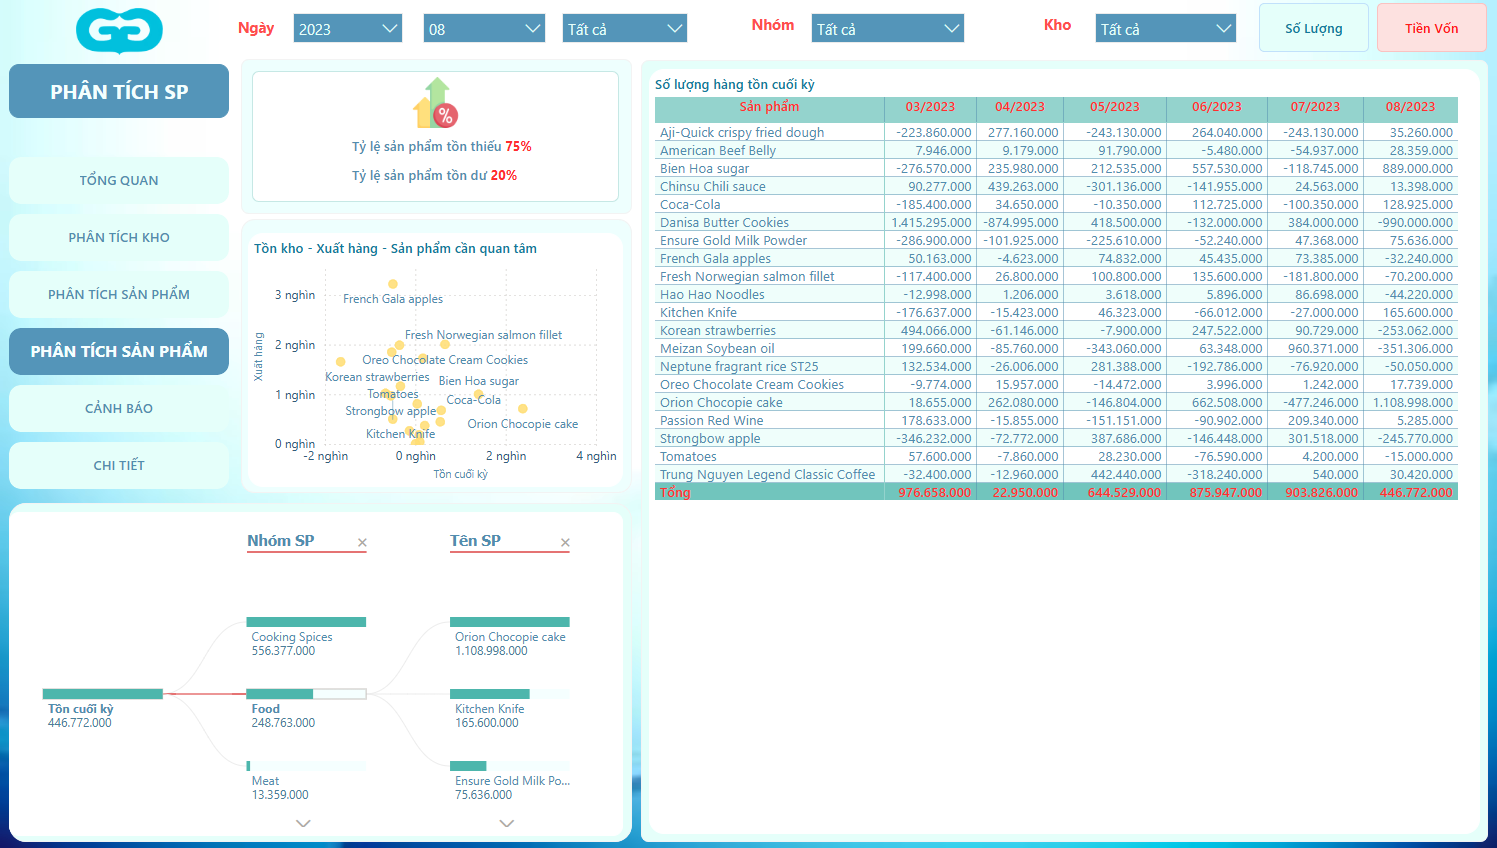The height and width of the screenshot is (848, 1497).
Task: Sort by 03/2023 column header
Action: click(x=930, y=107)
